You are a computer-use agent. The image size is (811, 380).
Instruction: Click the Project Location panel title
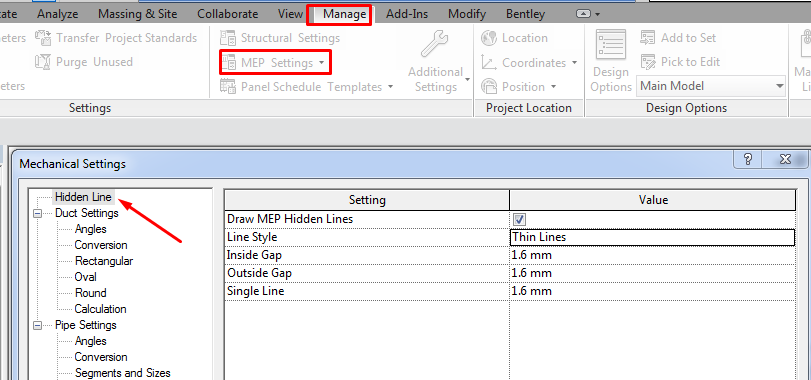[529, 108]
